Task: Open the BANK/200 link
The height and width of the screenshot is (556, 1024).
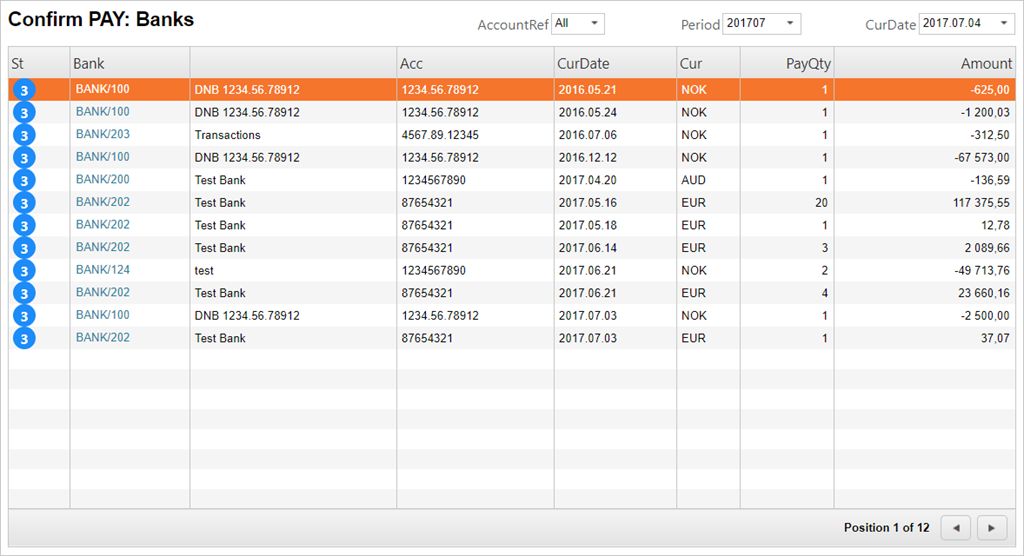Action: [103, 179]
